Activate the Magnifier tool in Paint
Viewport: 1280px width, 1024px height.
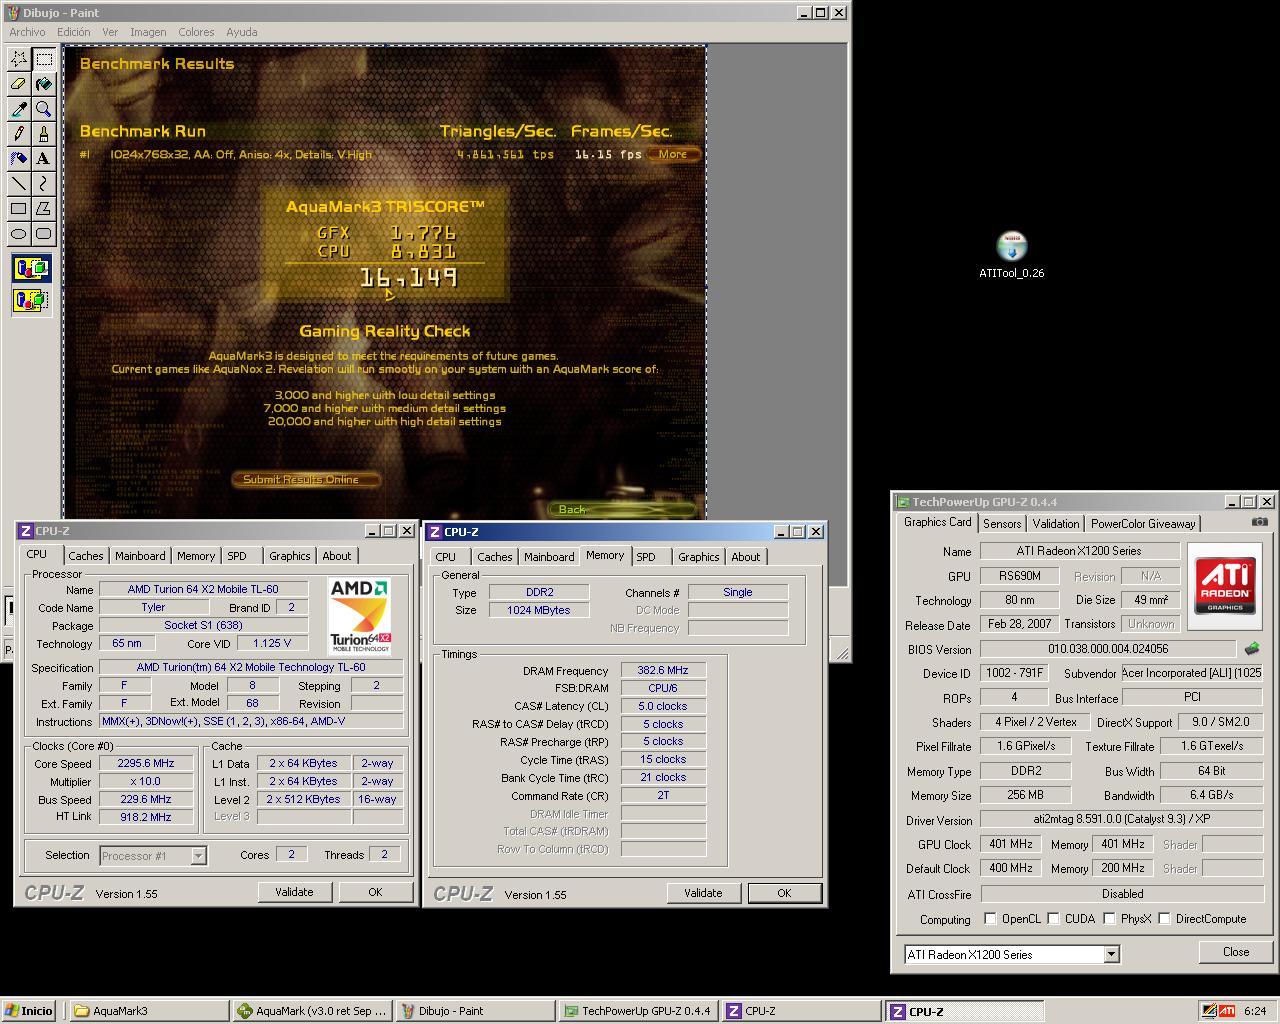[44, 109]
